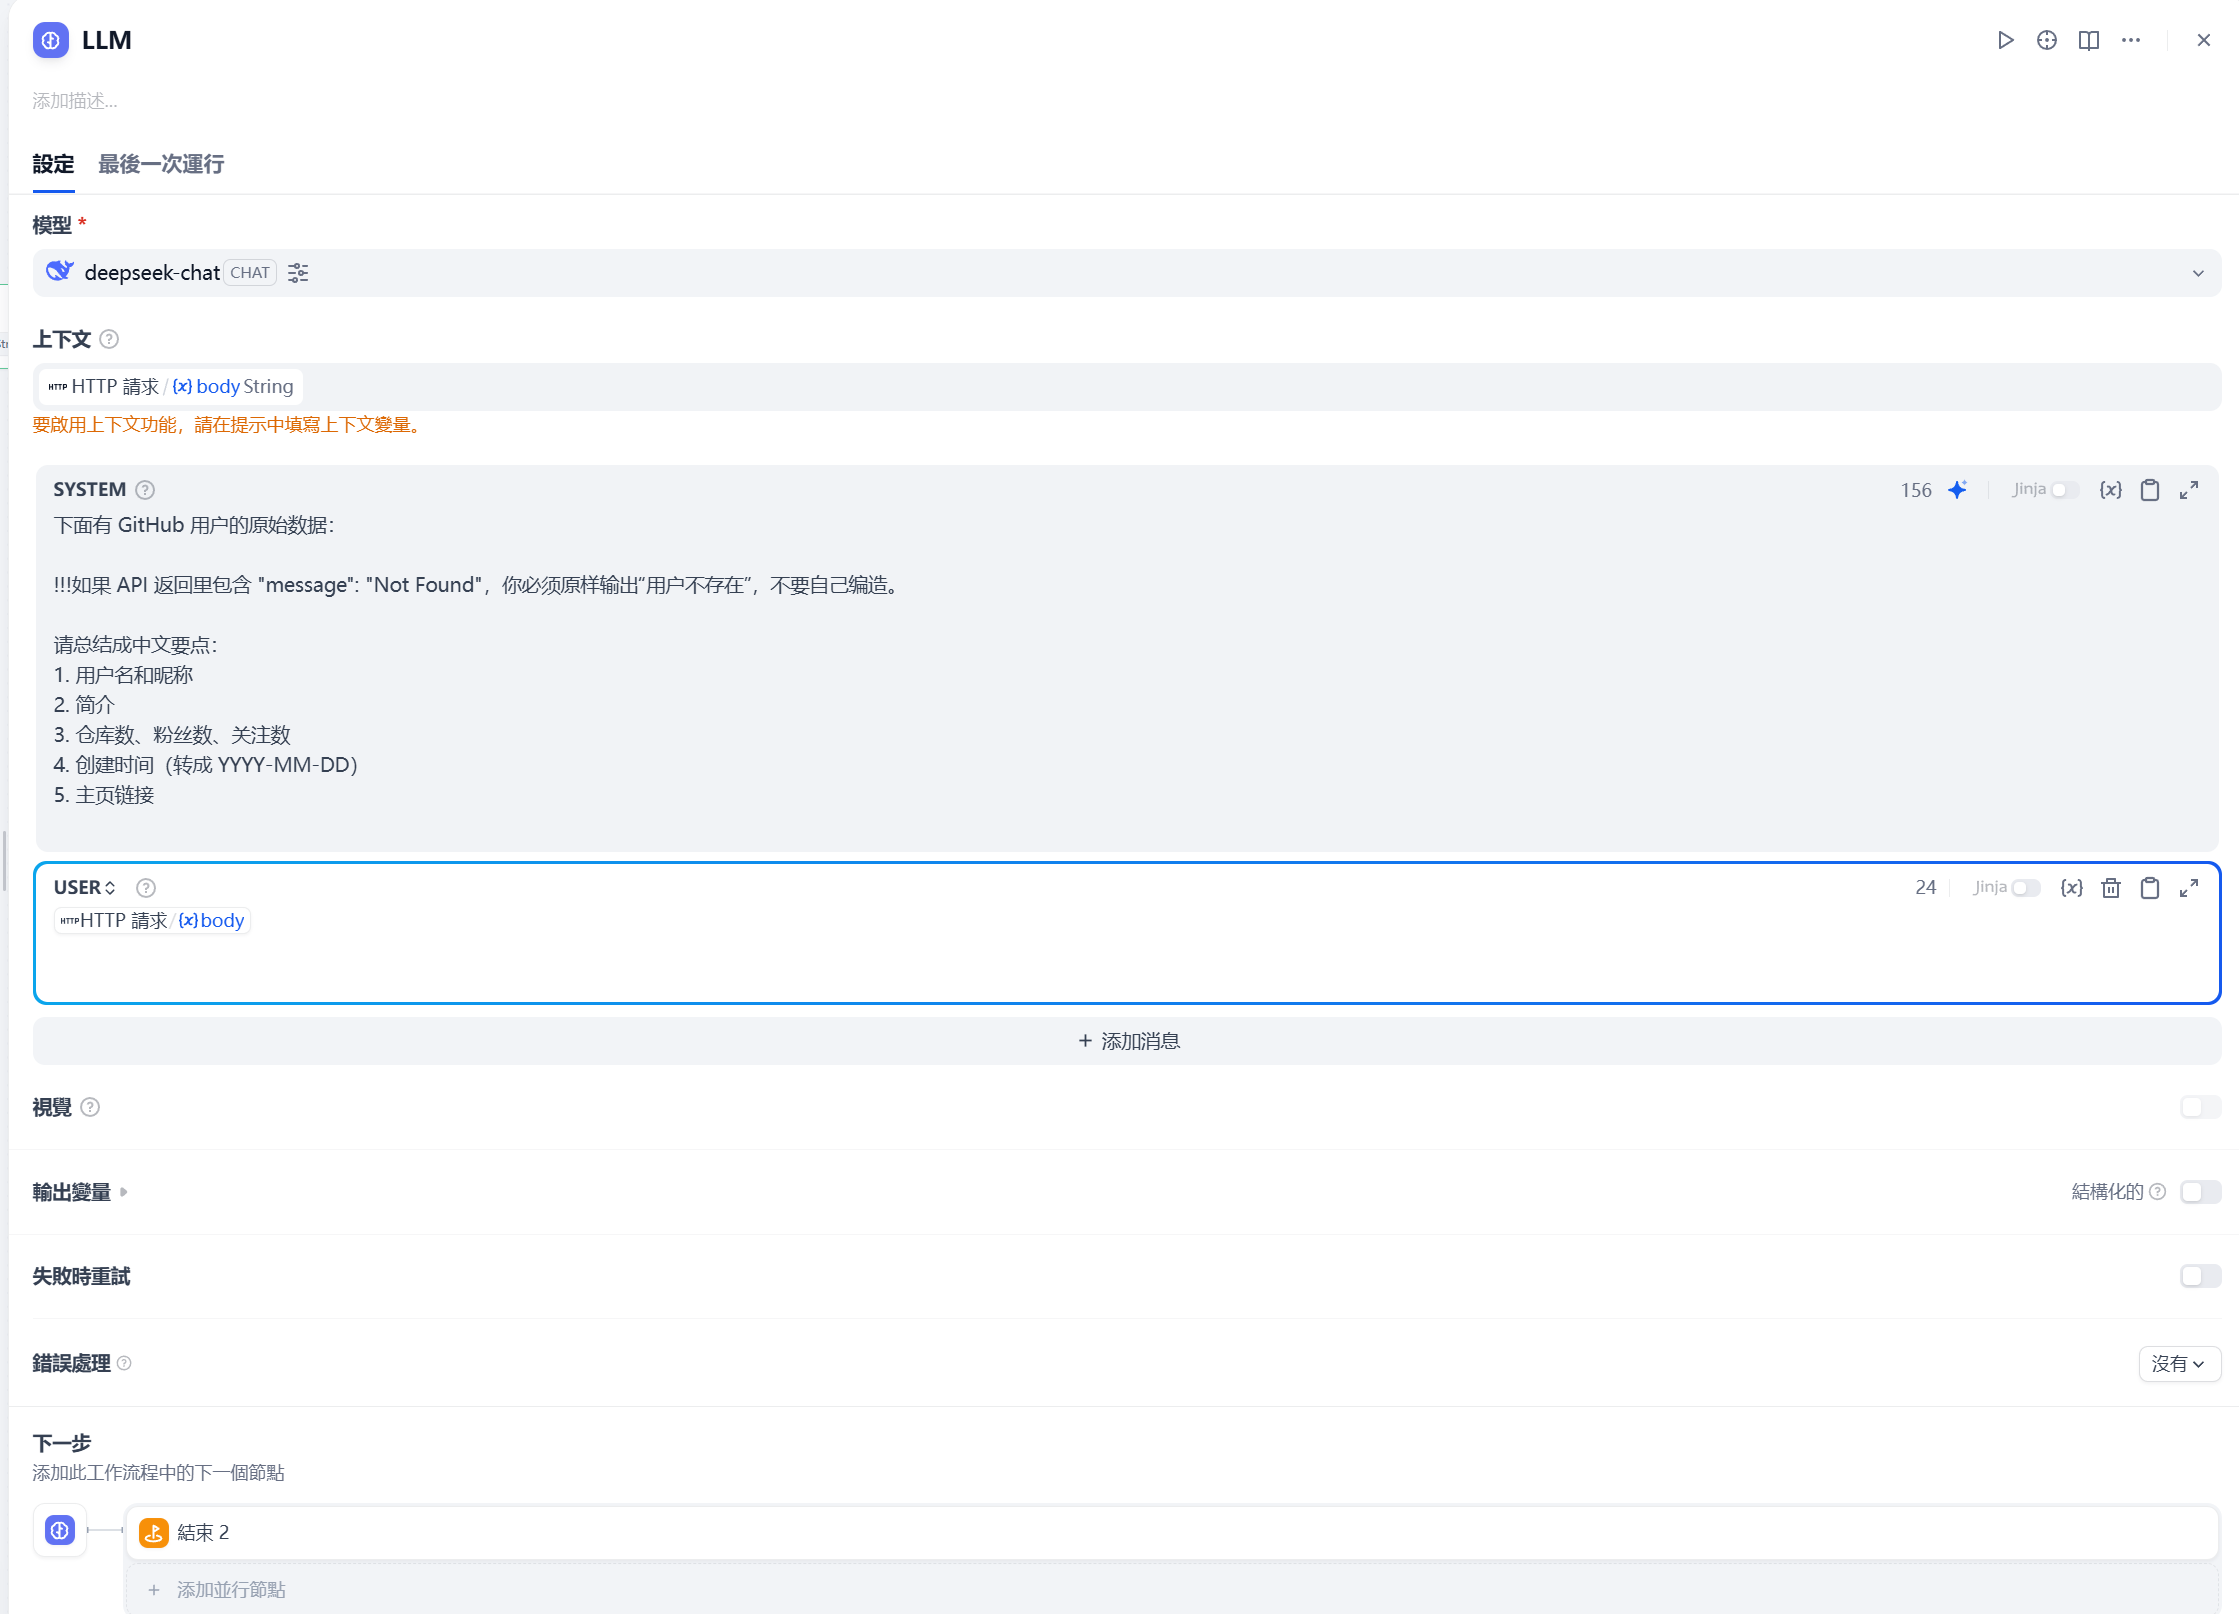
Task: Enable the 視覺 vision toggle
Action: pos(2200,1107)
